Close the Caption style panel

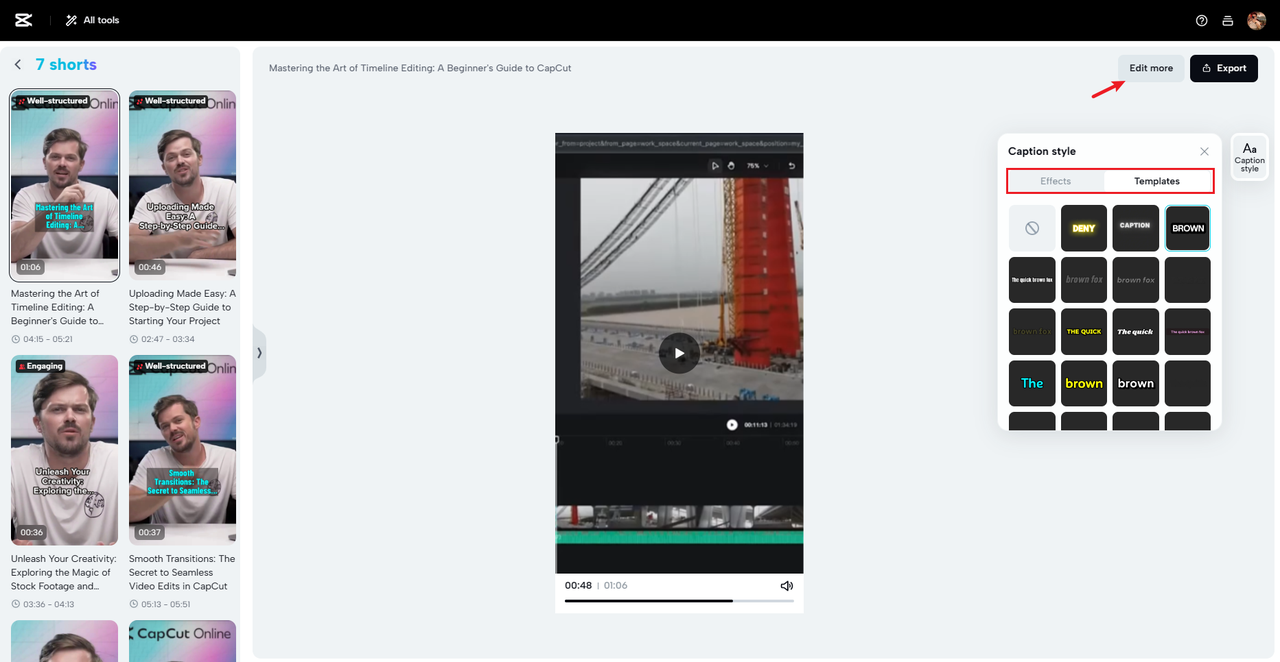[1204, 151]
